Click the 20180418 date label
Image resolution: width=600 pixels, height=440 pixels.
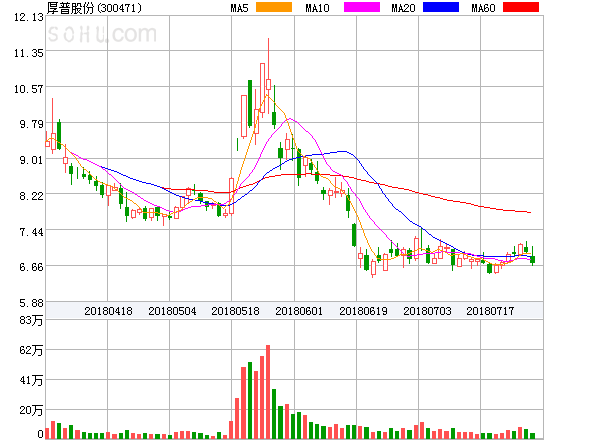pos(108,311)
